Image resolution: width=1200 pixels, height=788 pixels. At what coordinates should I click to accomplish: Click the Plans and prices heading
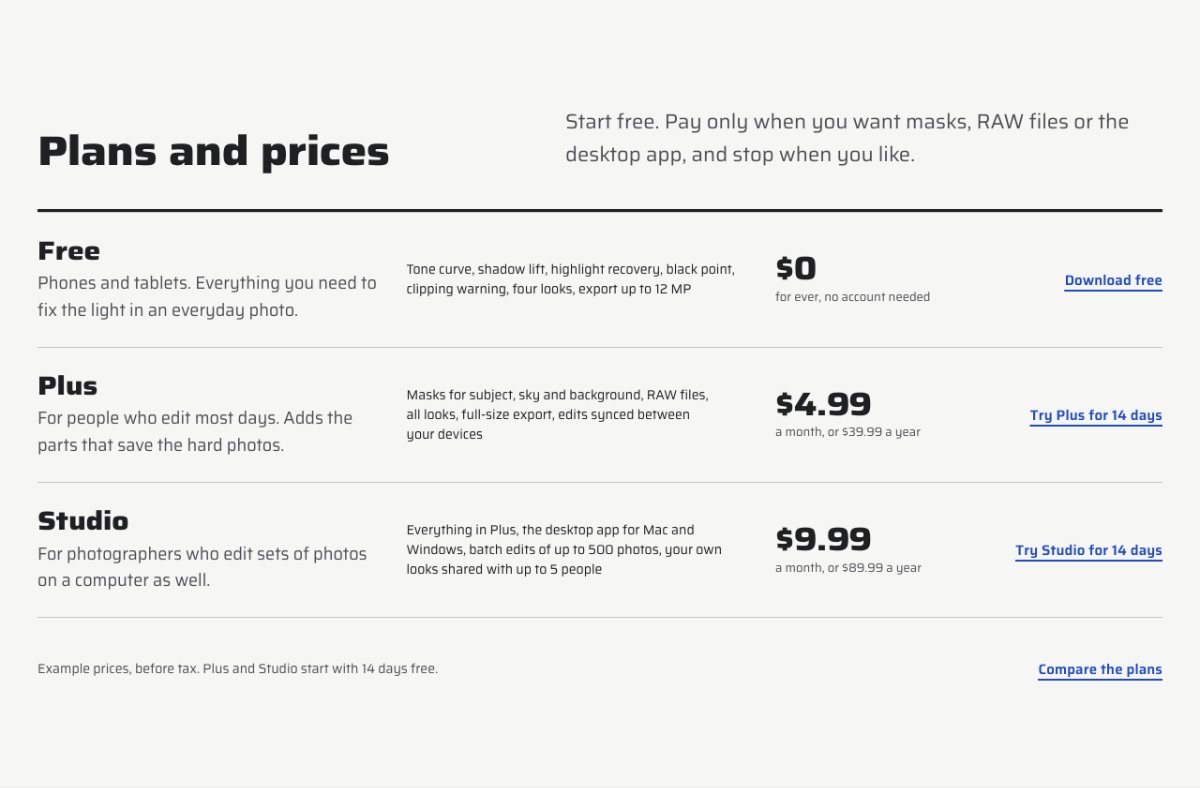point(213,152)
